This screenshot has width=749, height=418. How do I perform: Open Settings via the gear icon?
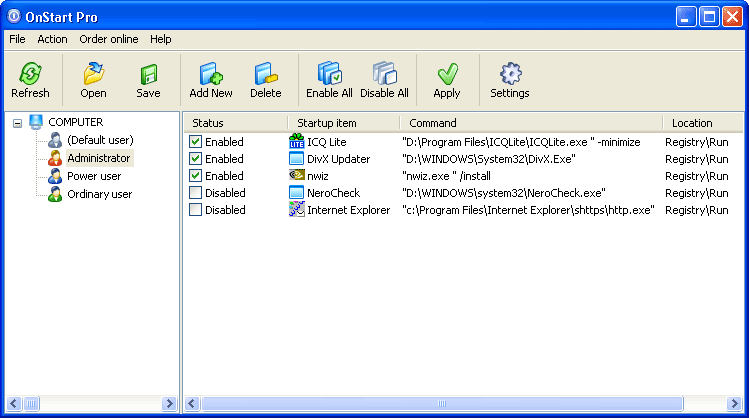pyautogui.click(x=510, y=74)
